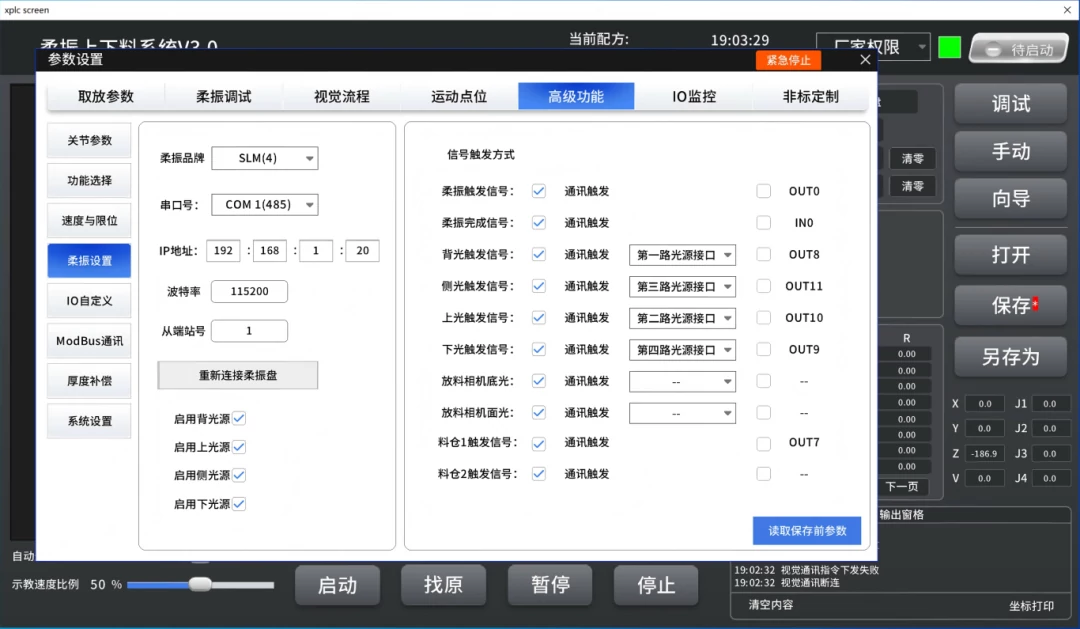Click the 停止 stop button
Screen dimensions: 1080x629
[656, 586]
